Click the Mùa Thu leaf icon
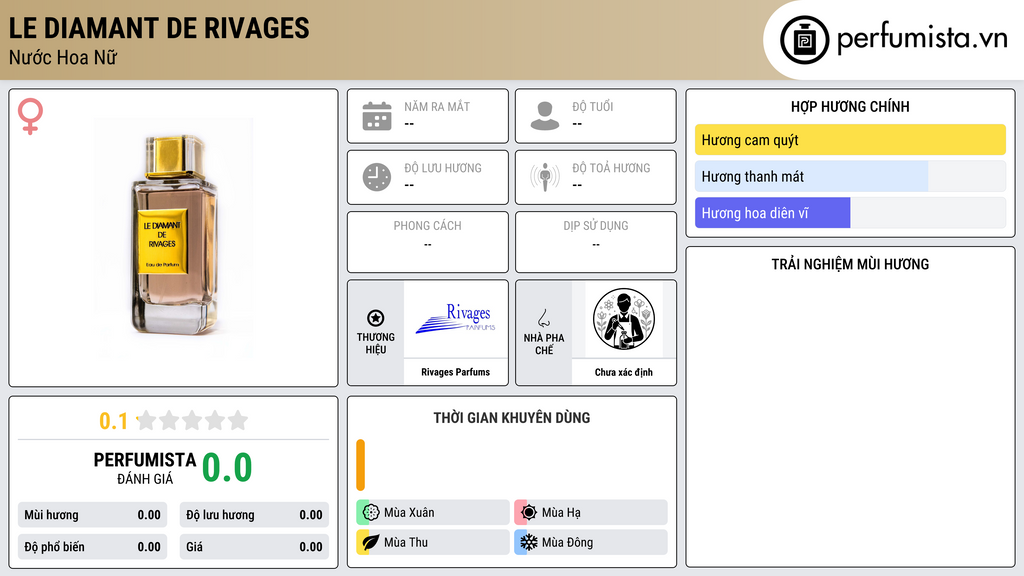This screenshot has height=576, width=1024. pyautogui.click(x=371, y=542)
